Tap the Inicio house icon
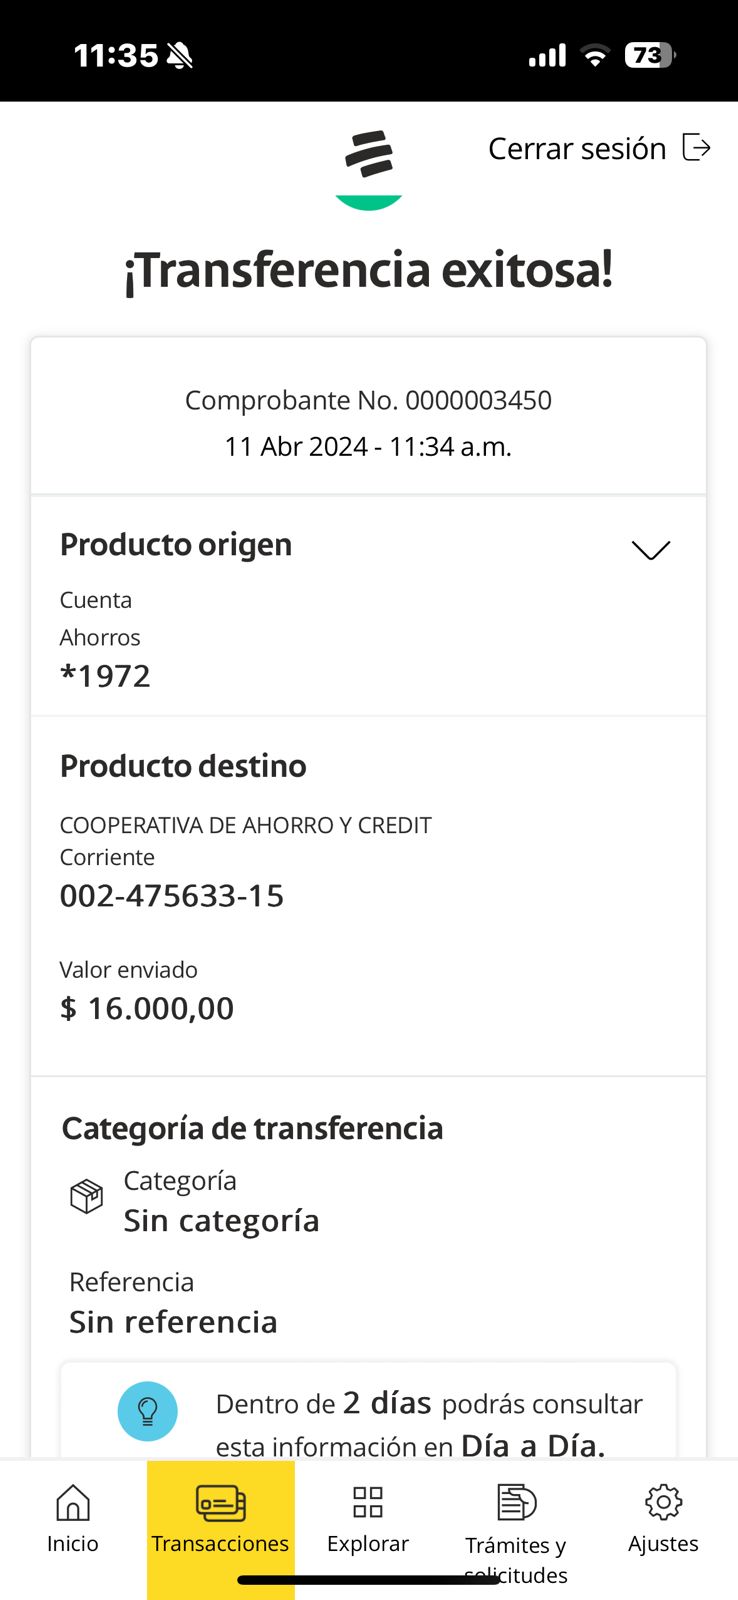This screenshot has height=1600, width=738. coord(73,1502)
